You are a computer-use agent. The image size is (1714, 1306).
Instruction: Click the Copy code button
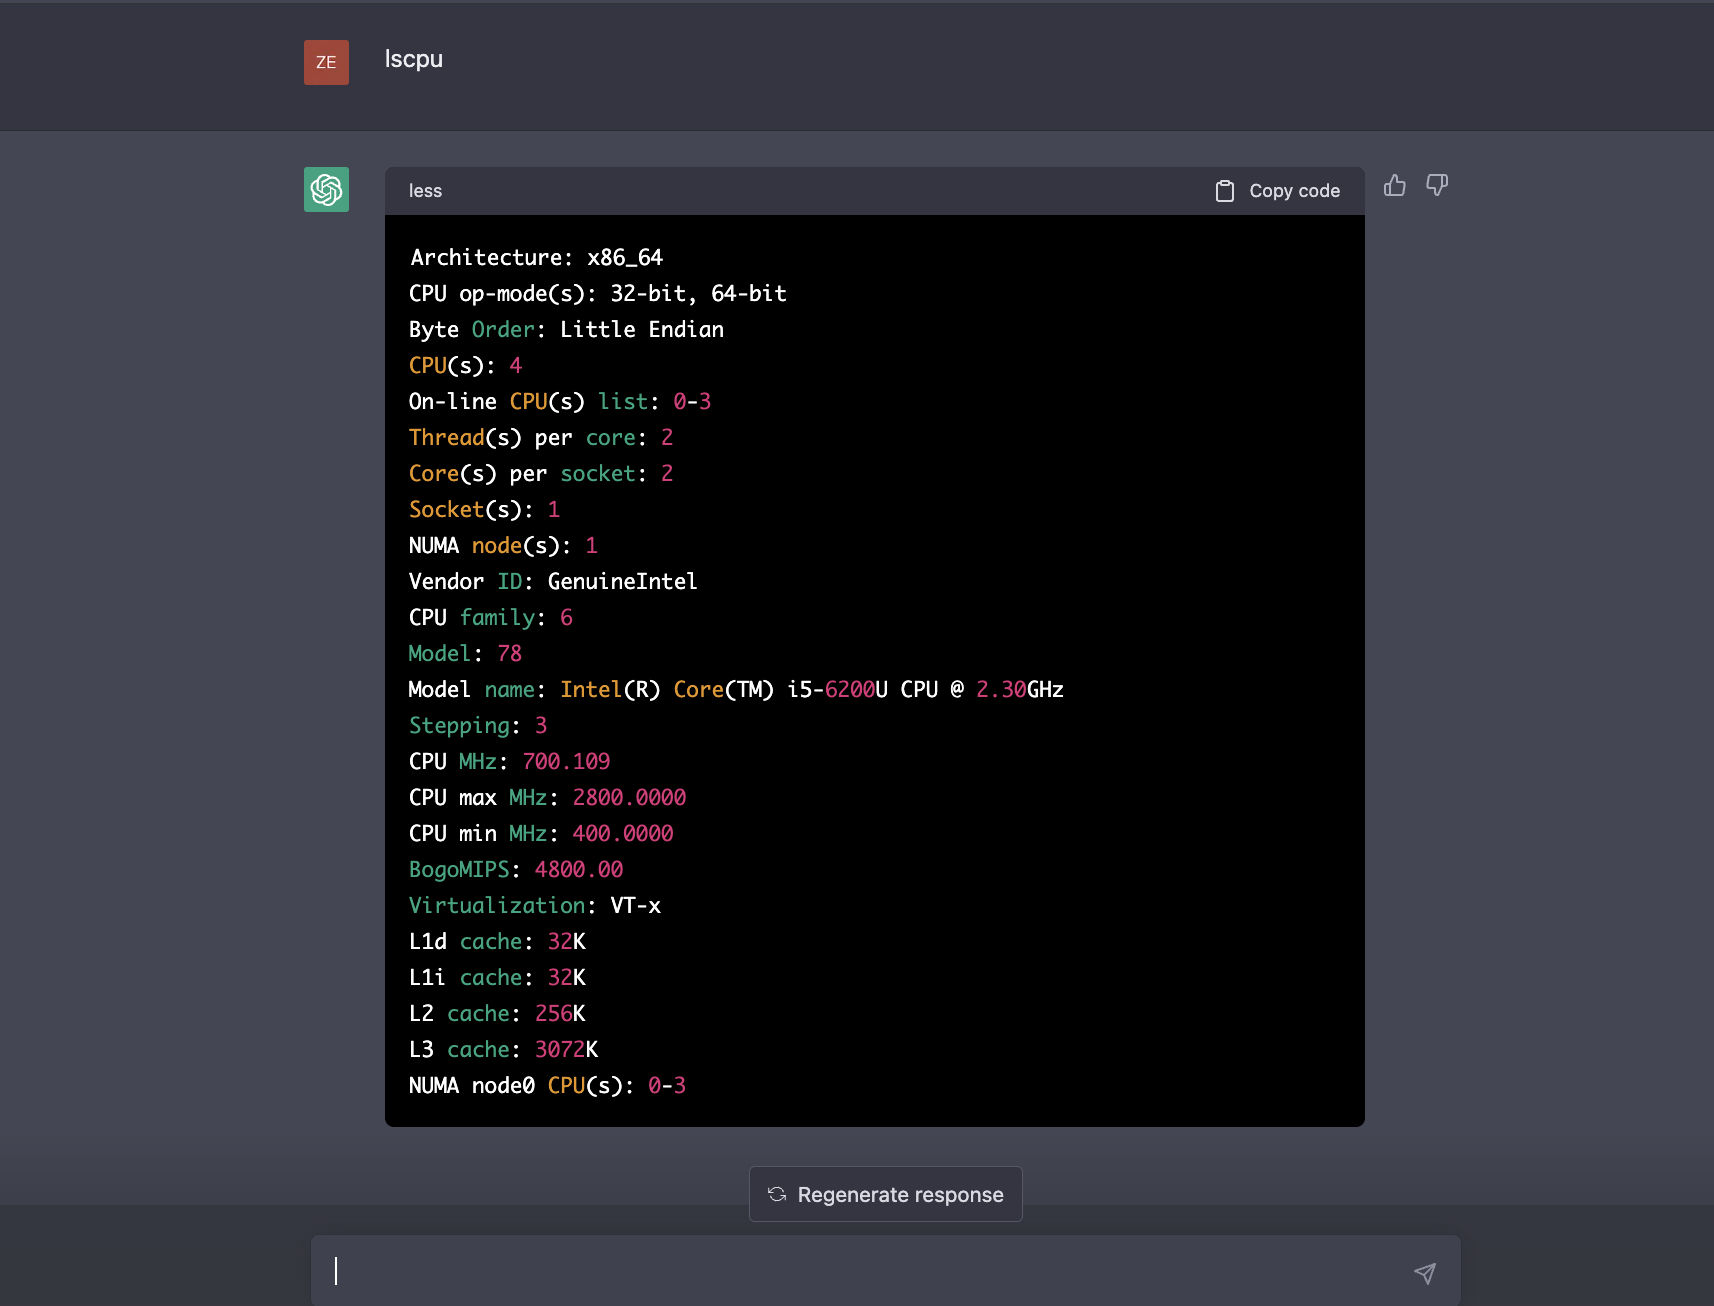tap(1277, 191)
